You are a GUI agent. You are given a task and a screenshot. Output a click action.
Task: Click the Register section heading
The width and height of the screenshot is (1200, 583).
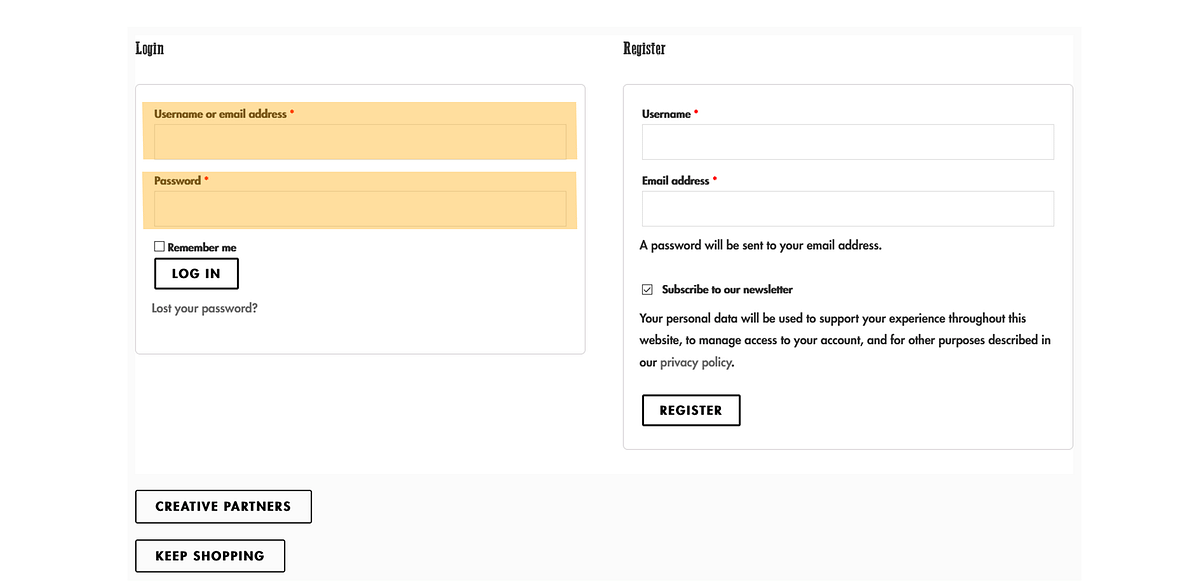point(644,48)
